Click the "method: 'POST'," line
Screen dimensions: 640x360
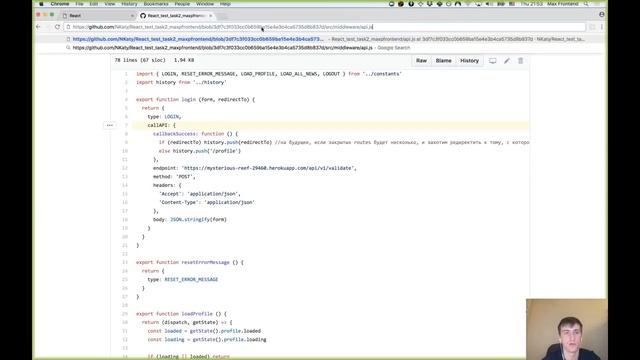(174, 177)
